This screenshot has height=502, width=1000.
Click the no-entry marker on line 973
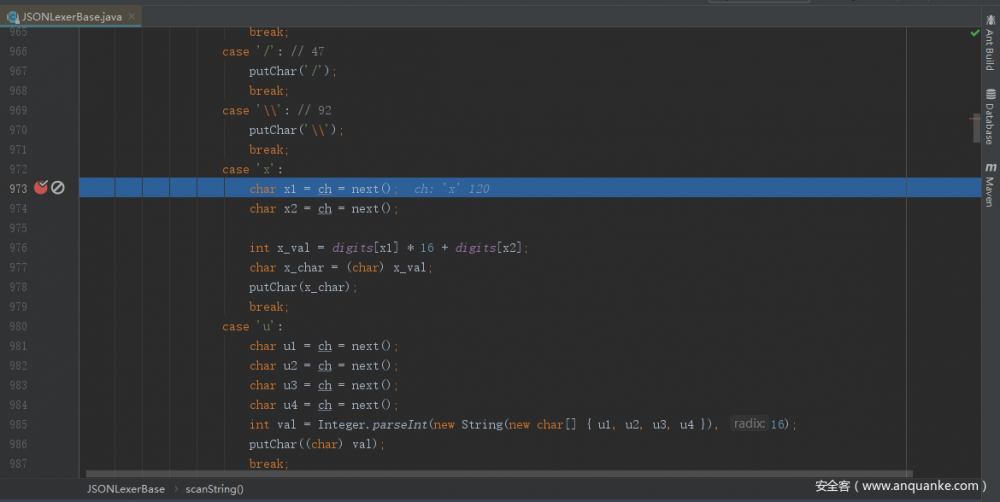58,188
